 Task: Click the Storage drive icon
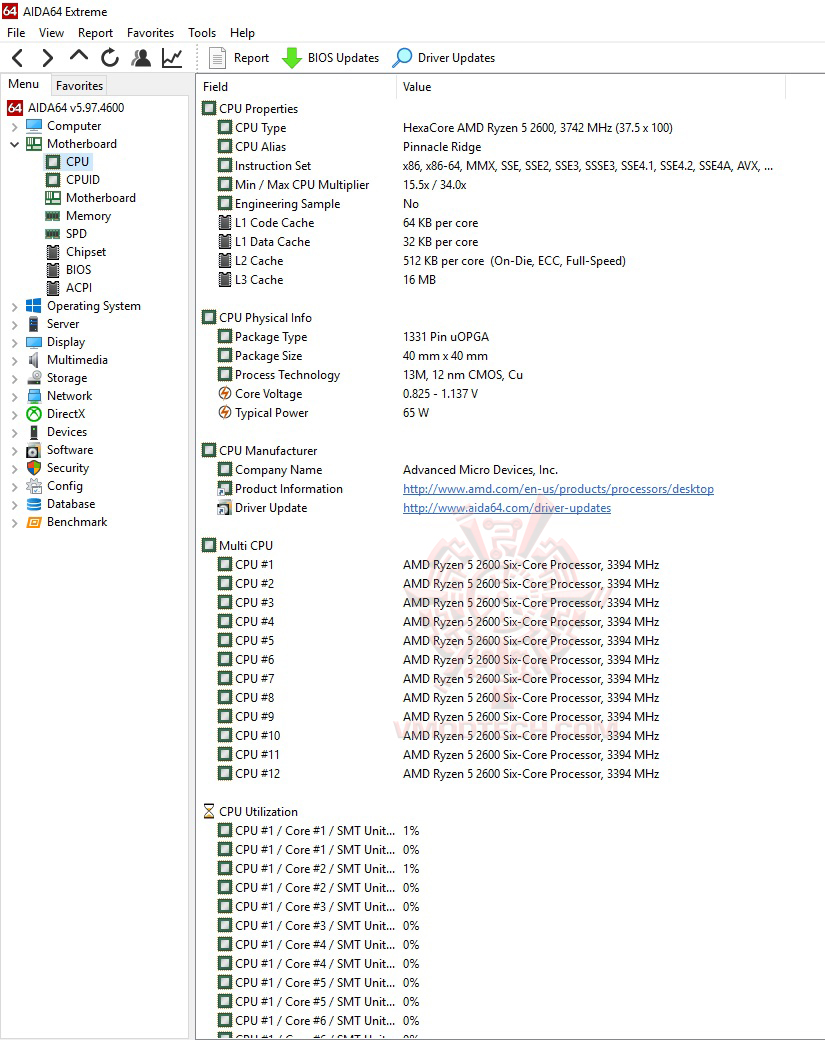[34, 378]
